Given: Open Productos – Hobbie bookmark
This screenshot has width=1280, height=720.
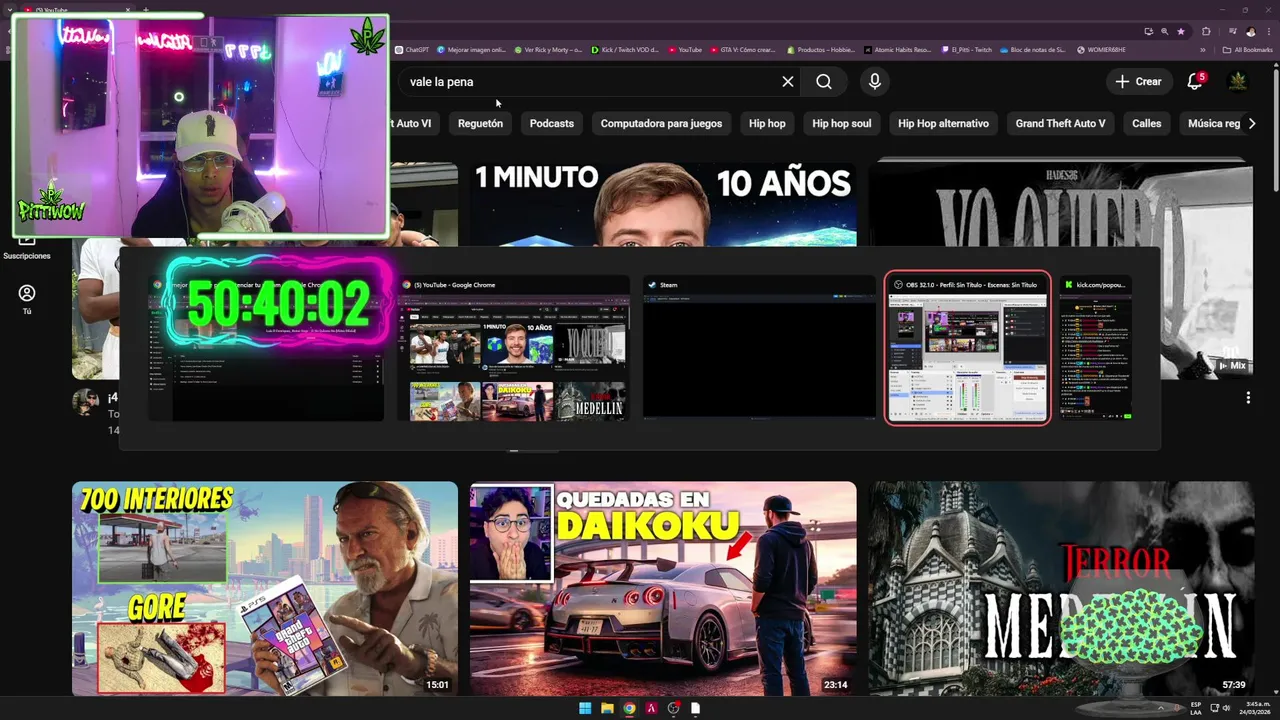Looking at the screenshot, I should point(821,50).
